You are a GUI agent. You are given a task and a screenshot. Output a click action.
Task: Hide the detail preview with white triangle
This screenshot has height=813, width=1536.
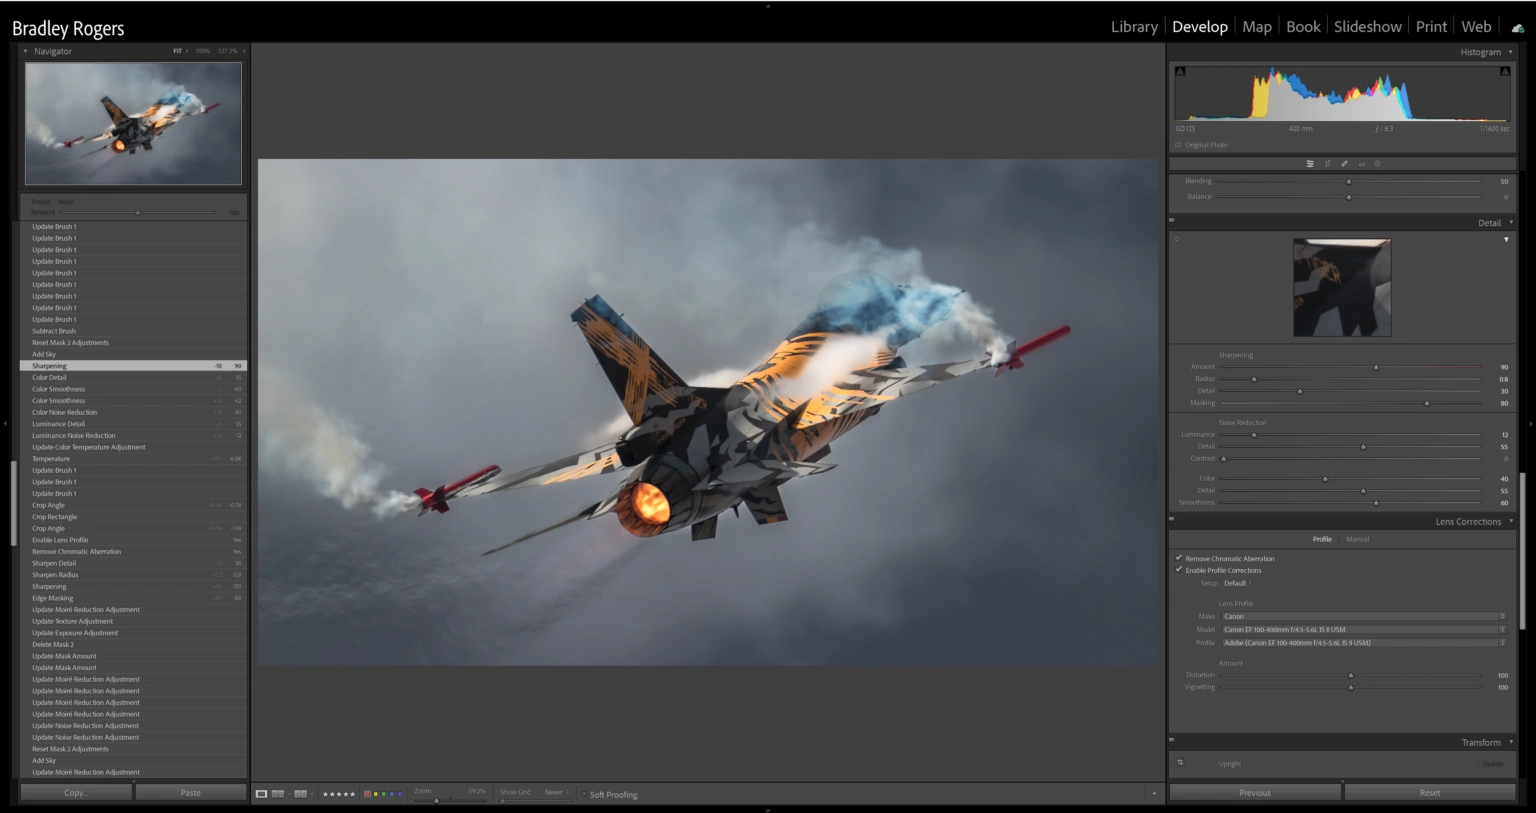tap(1506, 239)
